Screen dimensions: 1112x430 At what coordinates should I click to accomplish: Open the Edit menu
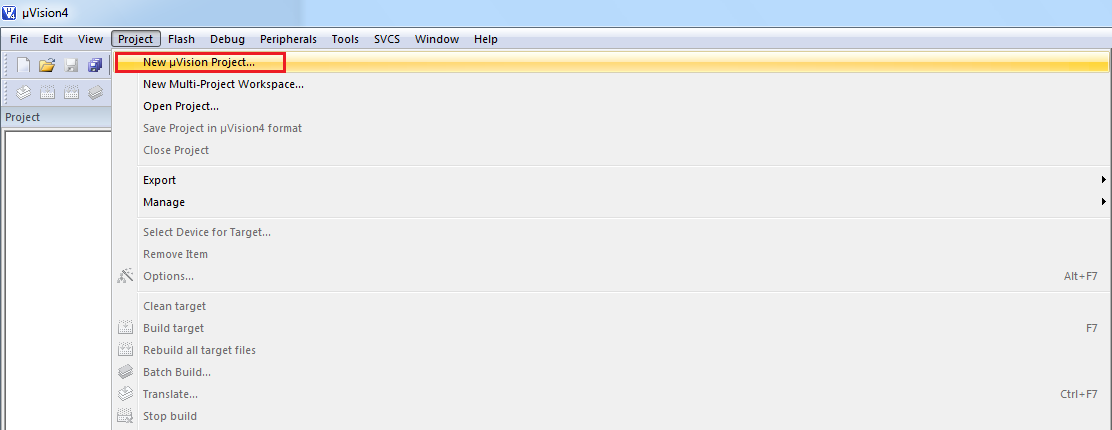(53, 39)
